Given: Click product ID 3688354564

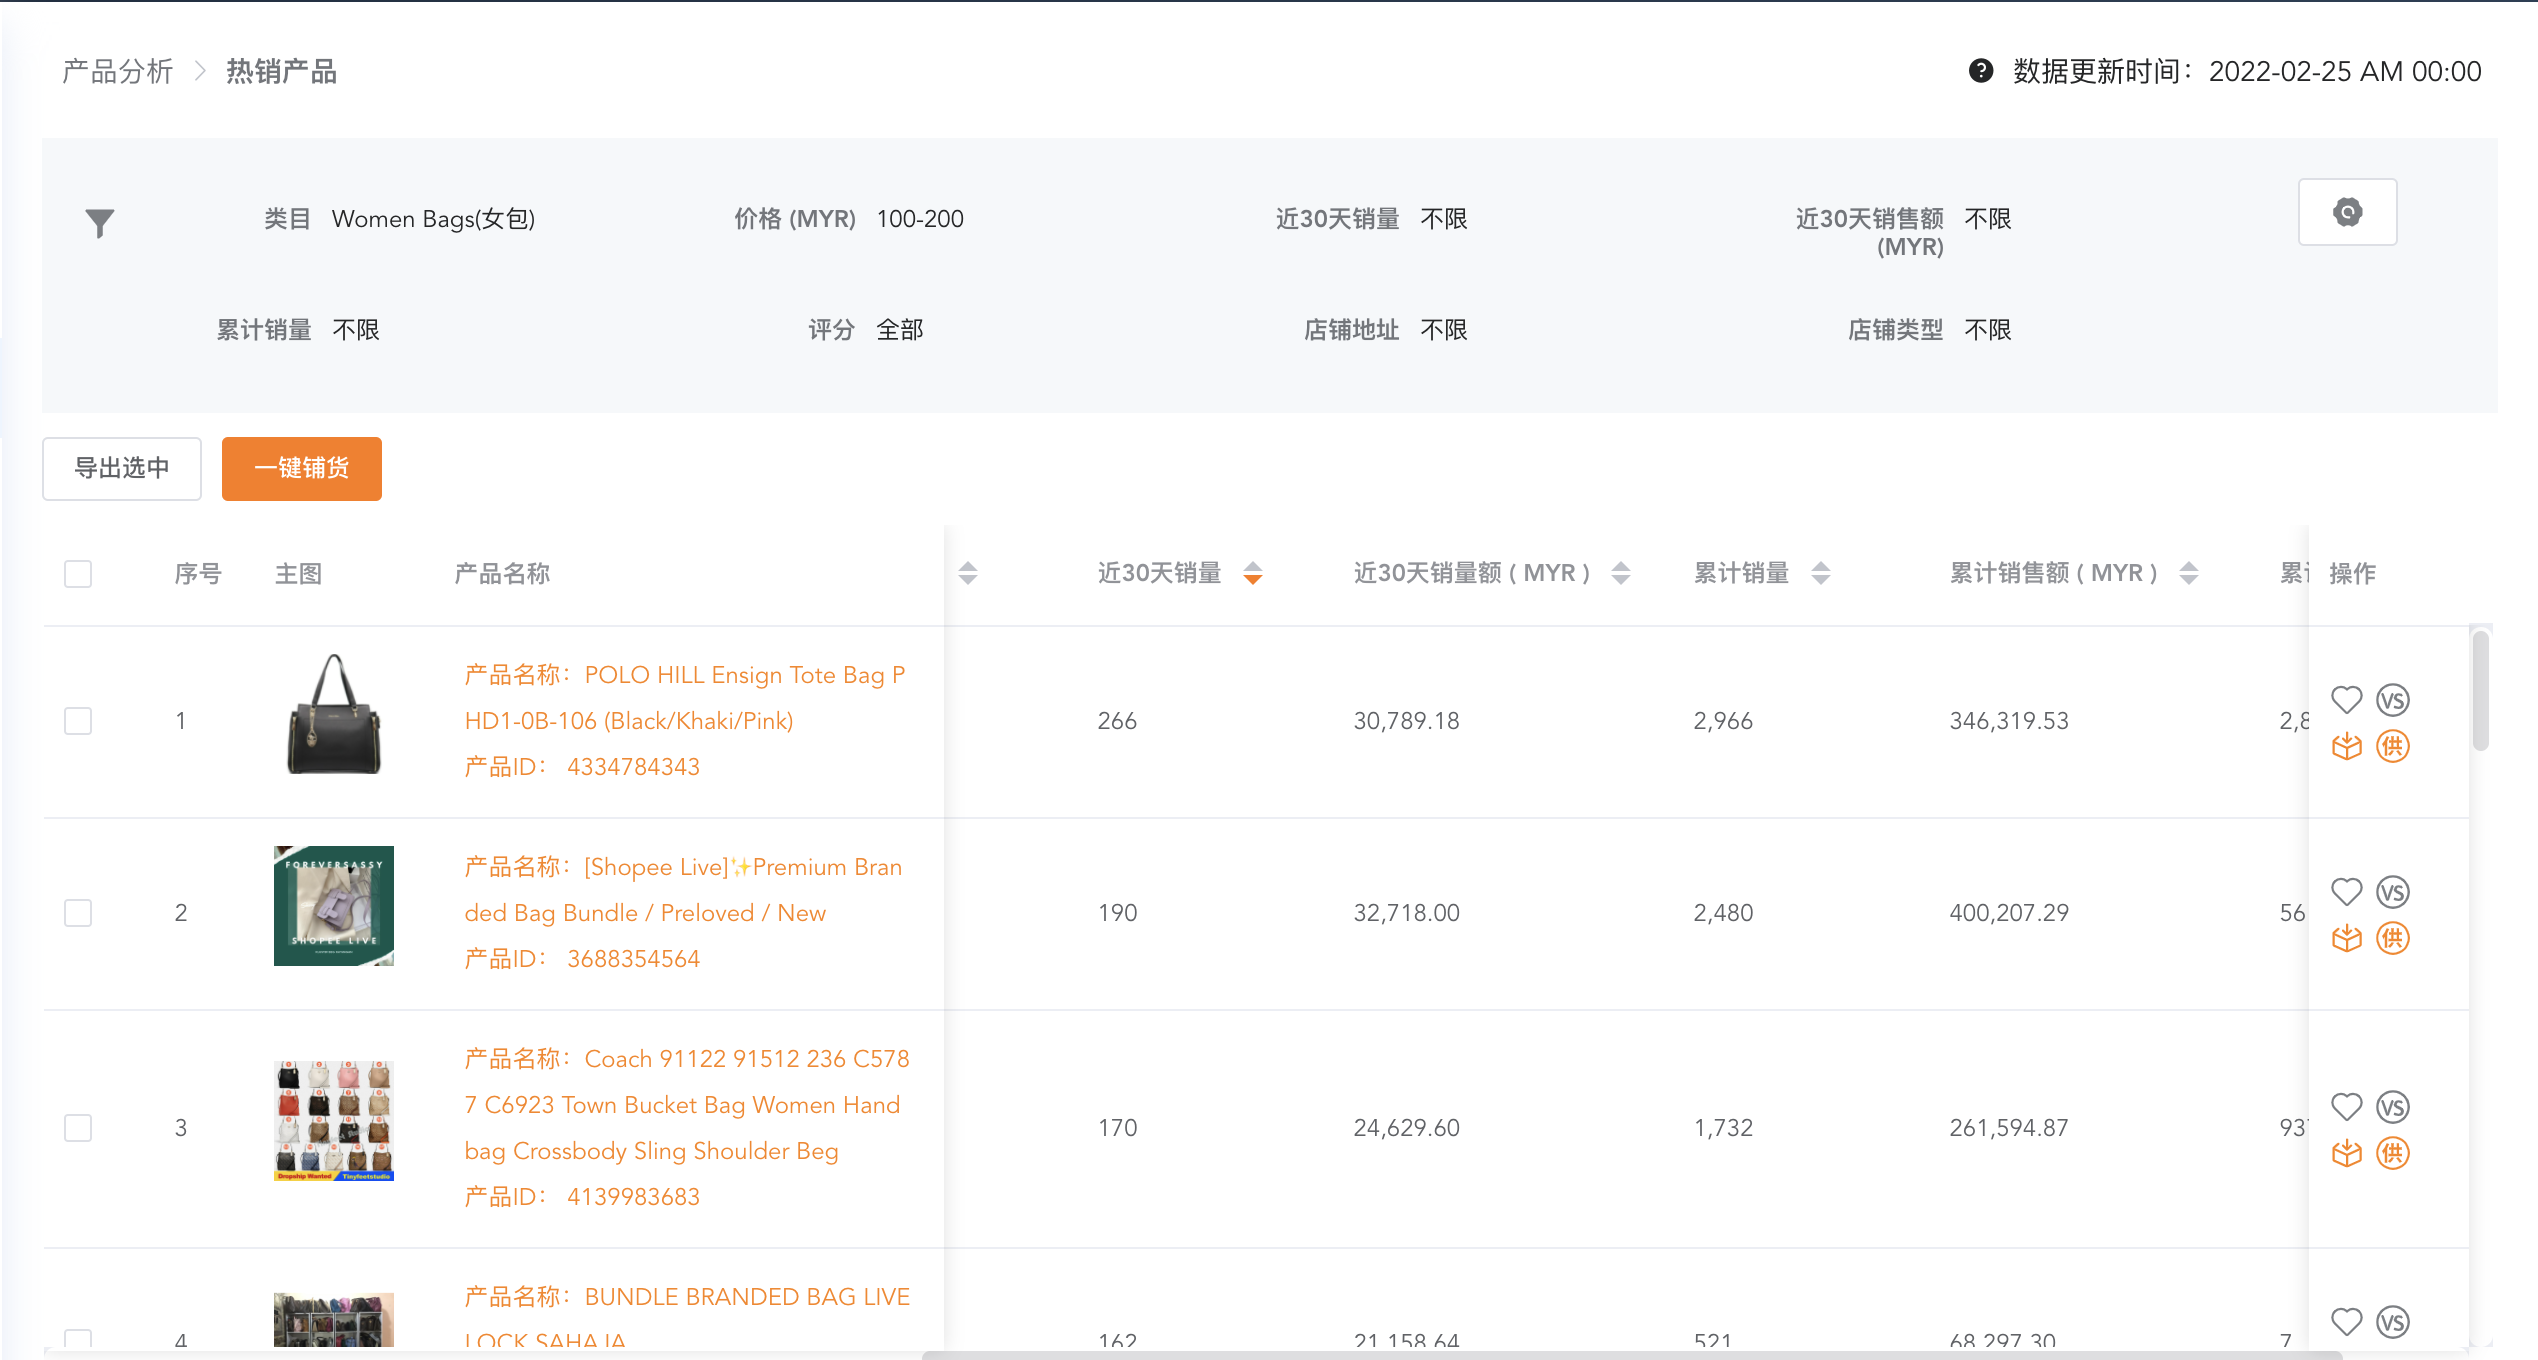Looking at the screenshot, I should (x=633, y=958).
